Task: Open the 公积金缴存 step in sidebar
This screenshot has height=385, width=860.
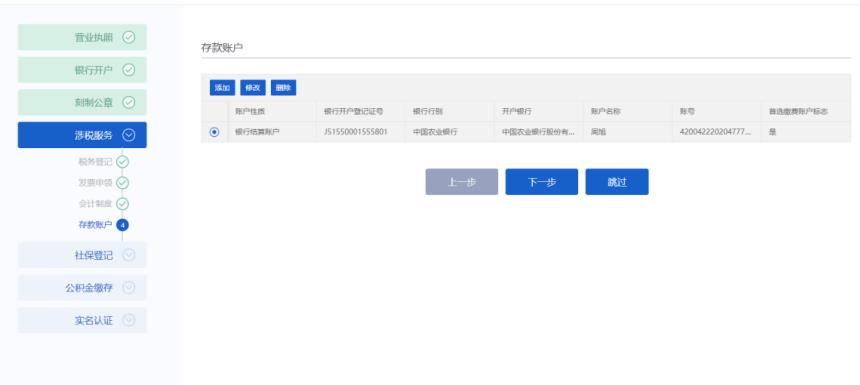Action: 82,287
